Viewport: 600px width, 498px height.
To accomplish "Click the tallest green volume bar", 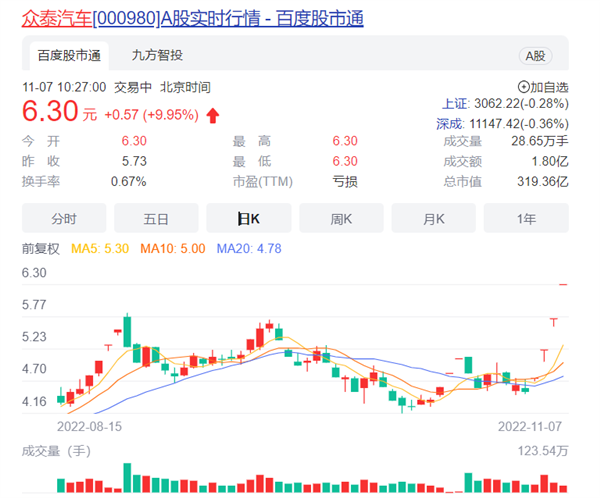I will point(127,477).
